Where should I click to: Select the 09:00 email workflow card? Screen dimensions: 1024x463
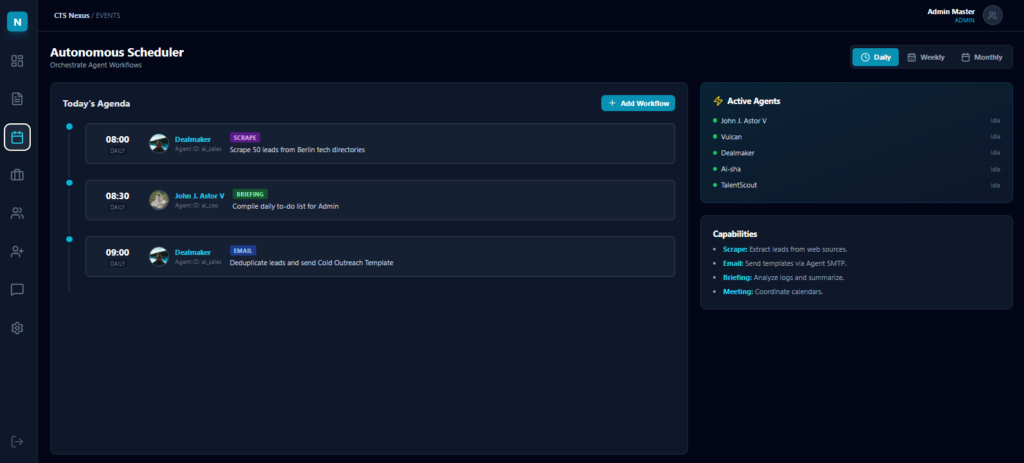pyautogui.click(x=380, y=257)
